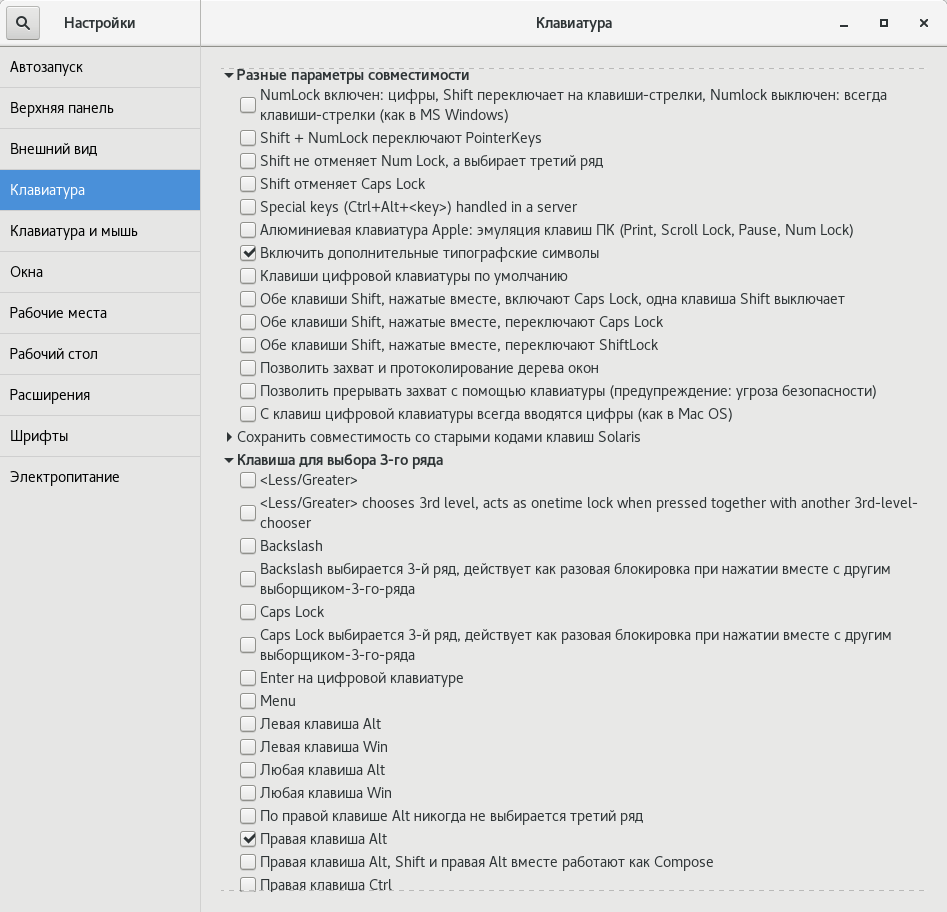This screenshot has width=947, height=912.
Task: Check Shift не отменяет Num Lock option
Action: (248, 161)
